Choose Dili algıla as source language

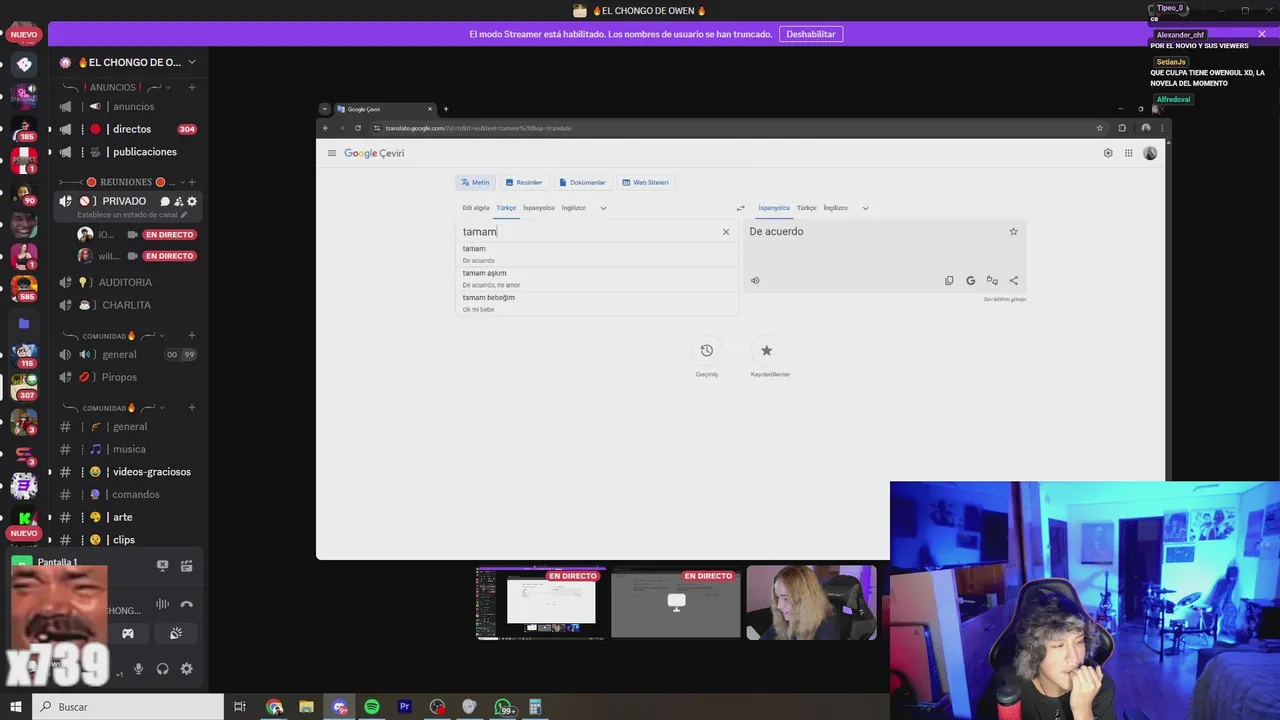[476, 208]
